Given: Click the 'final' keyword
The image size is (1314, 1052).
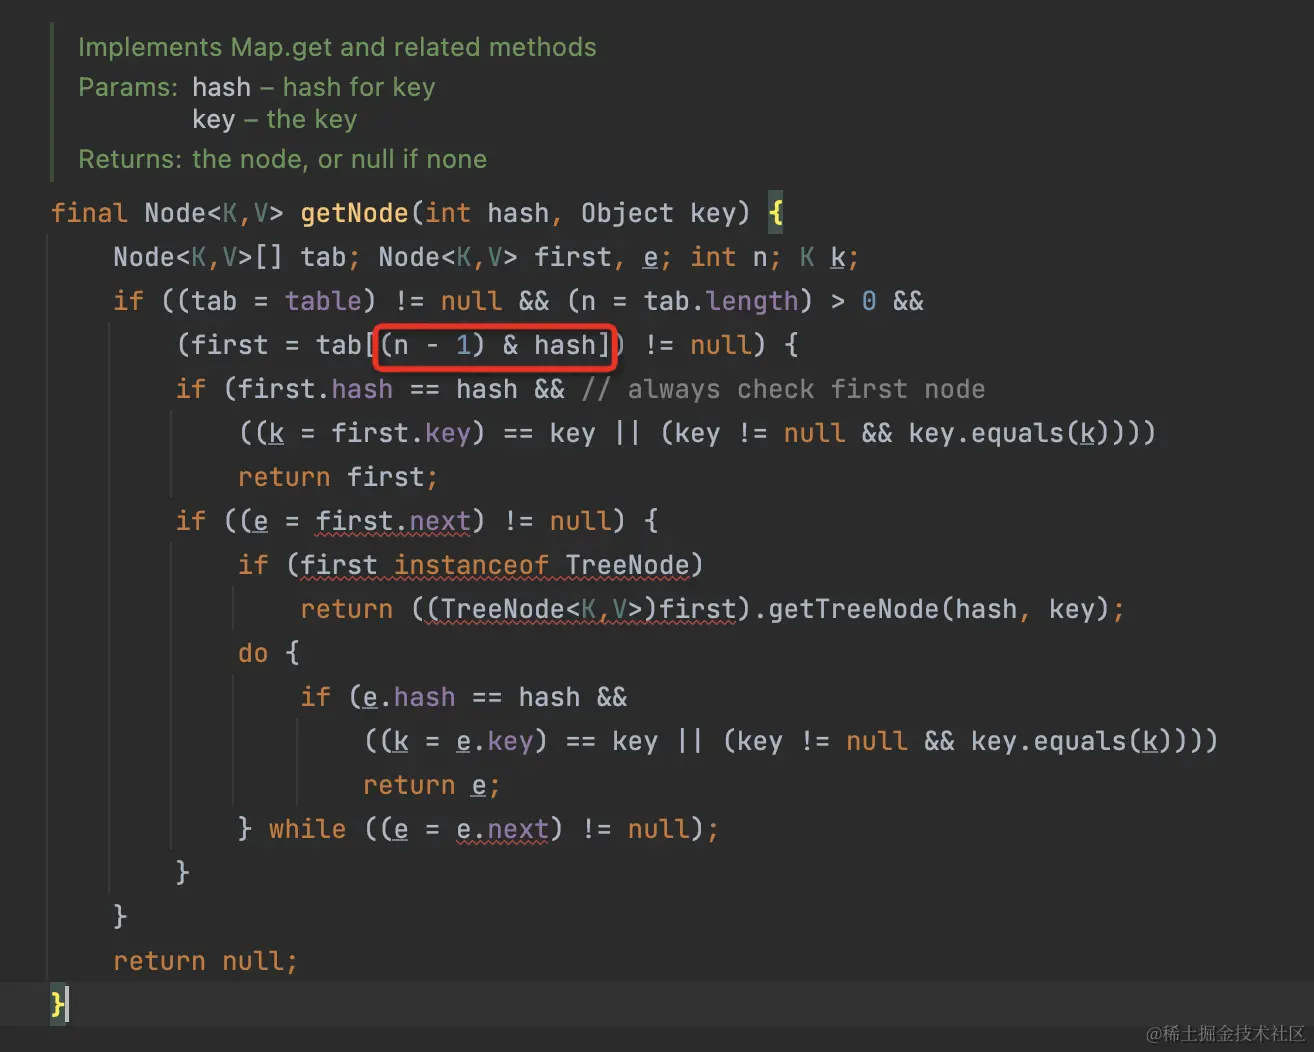Looking at the screenshot, I should pos(90,213).
